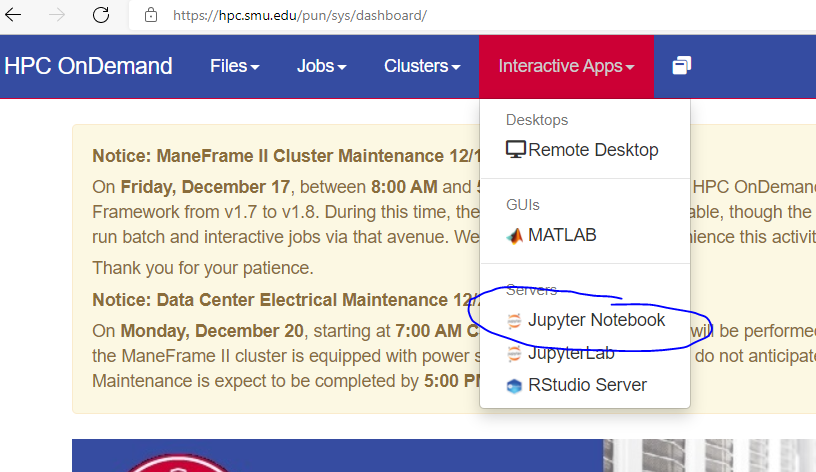Open the Files dropdown menu
Image resolution: width=816 pixels, height=472 pixels.
(235, 66)
